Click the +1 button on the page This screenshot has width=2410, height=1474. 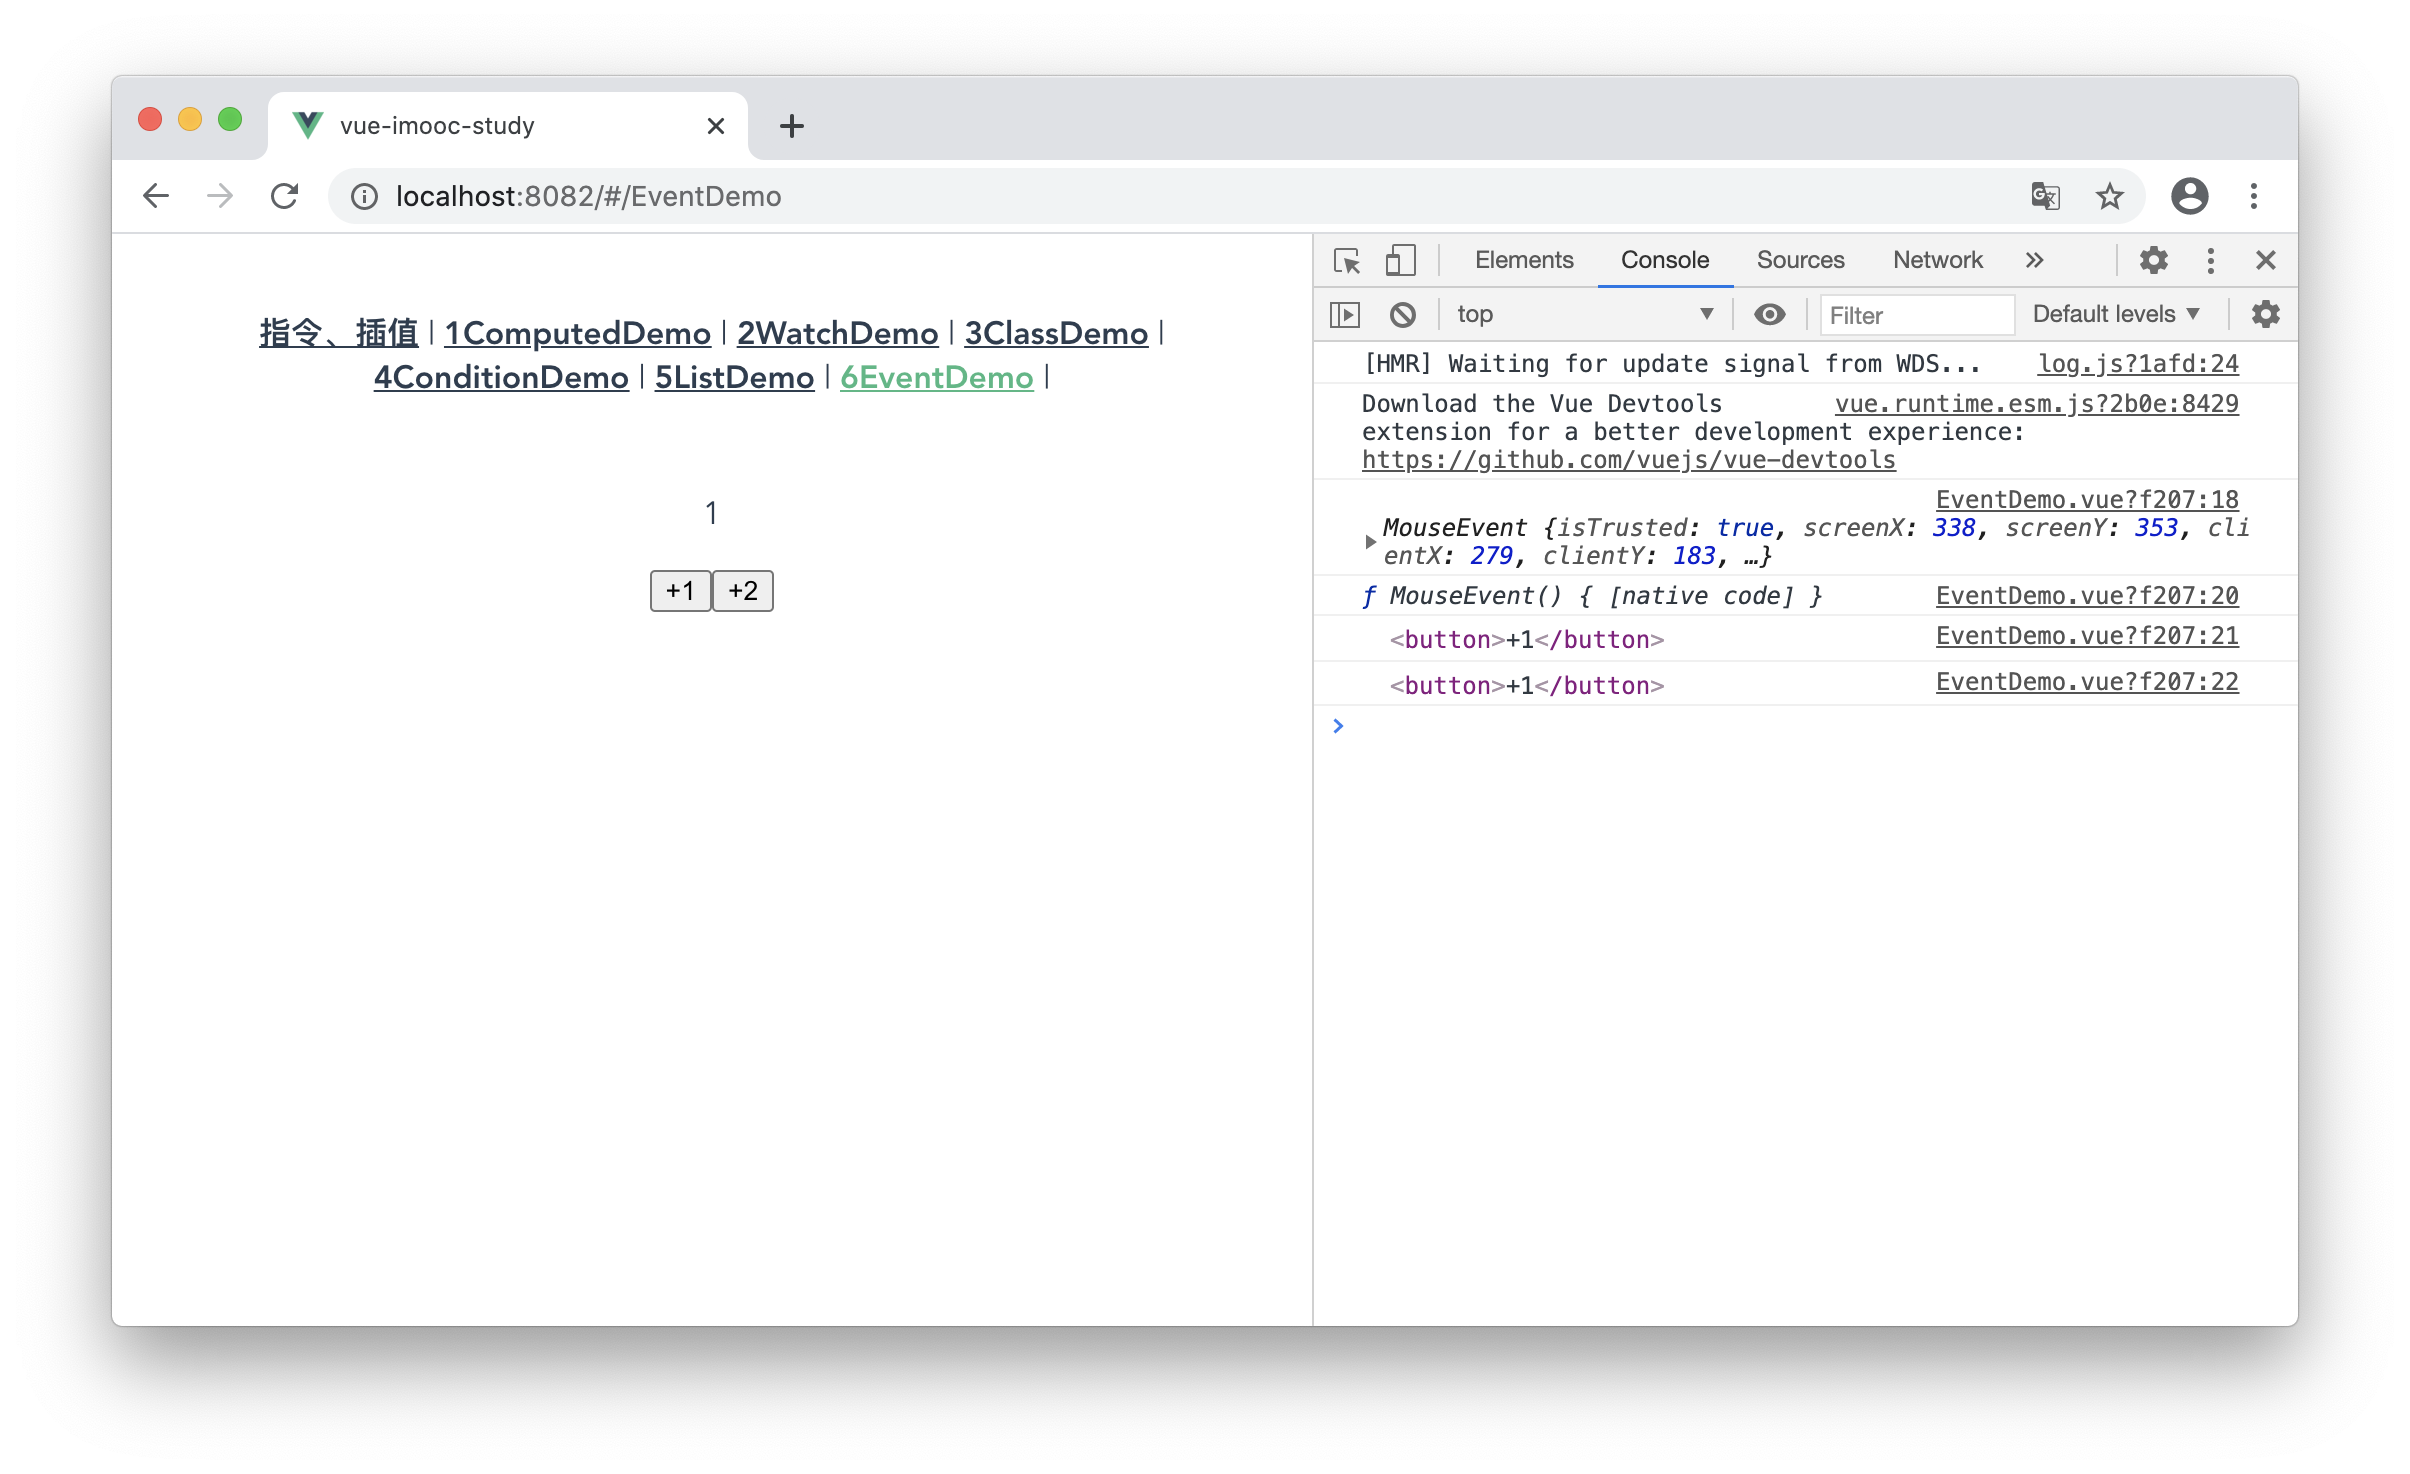[680, 591]
